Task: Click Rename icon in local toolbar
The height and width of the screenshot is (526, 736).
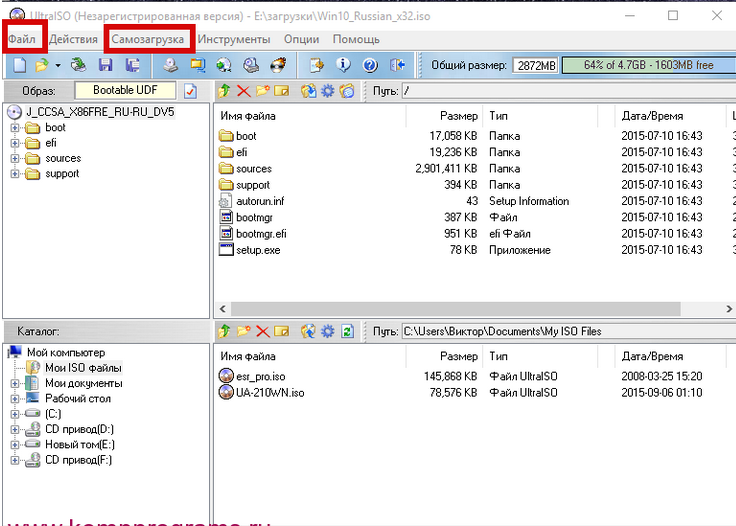Action: pos(282,331)
